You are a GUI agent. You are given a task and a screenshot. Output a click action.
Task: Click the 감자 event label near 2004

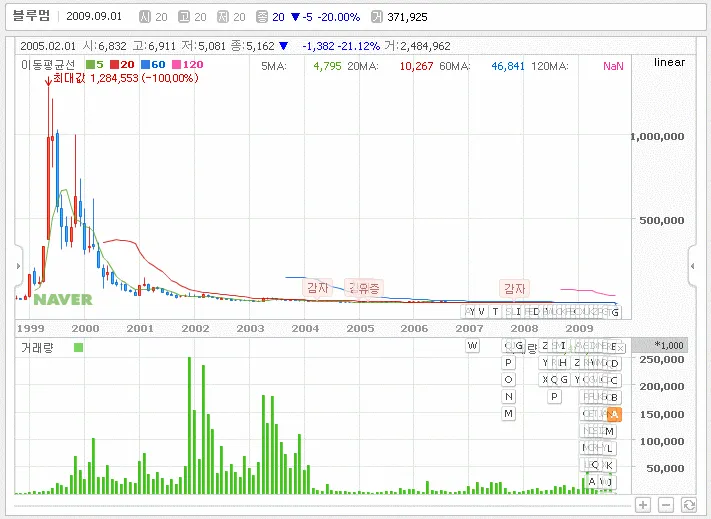click(317, 288)
